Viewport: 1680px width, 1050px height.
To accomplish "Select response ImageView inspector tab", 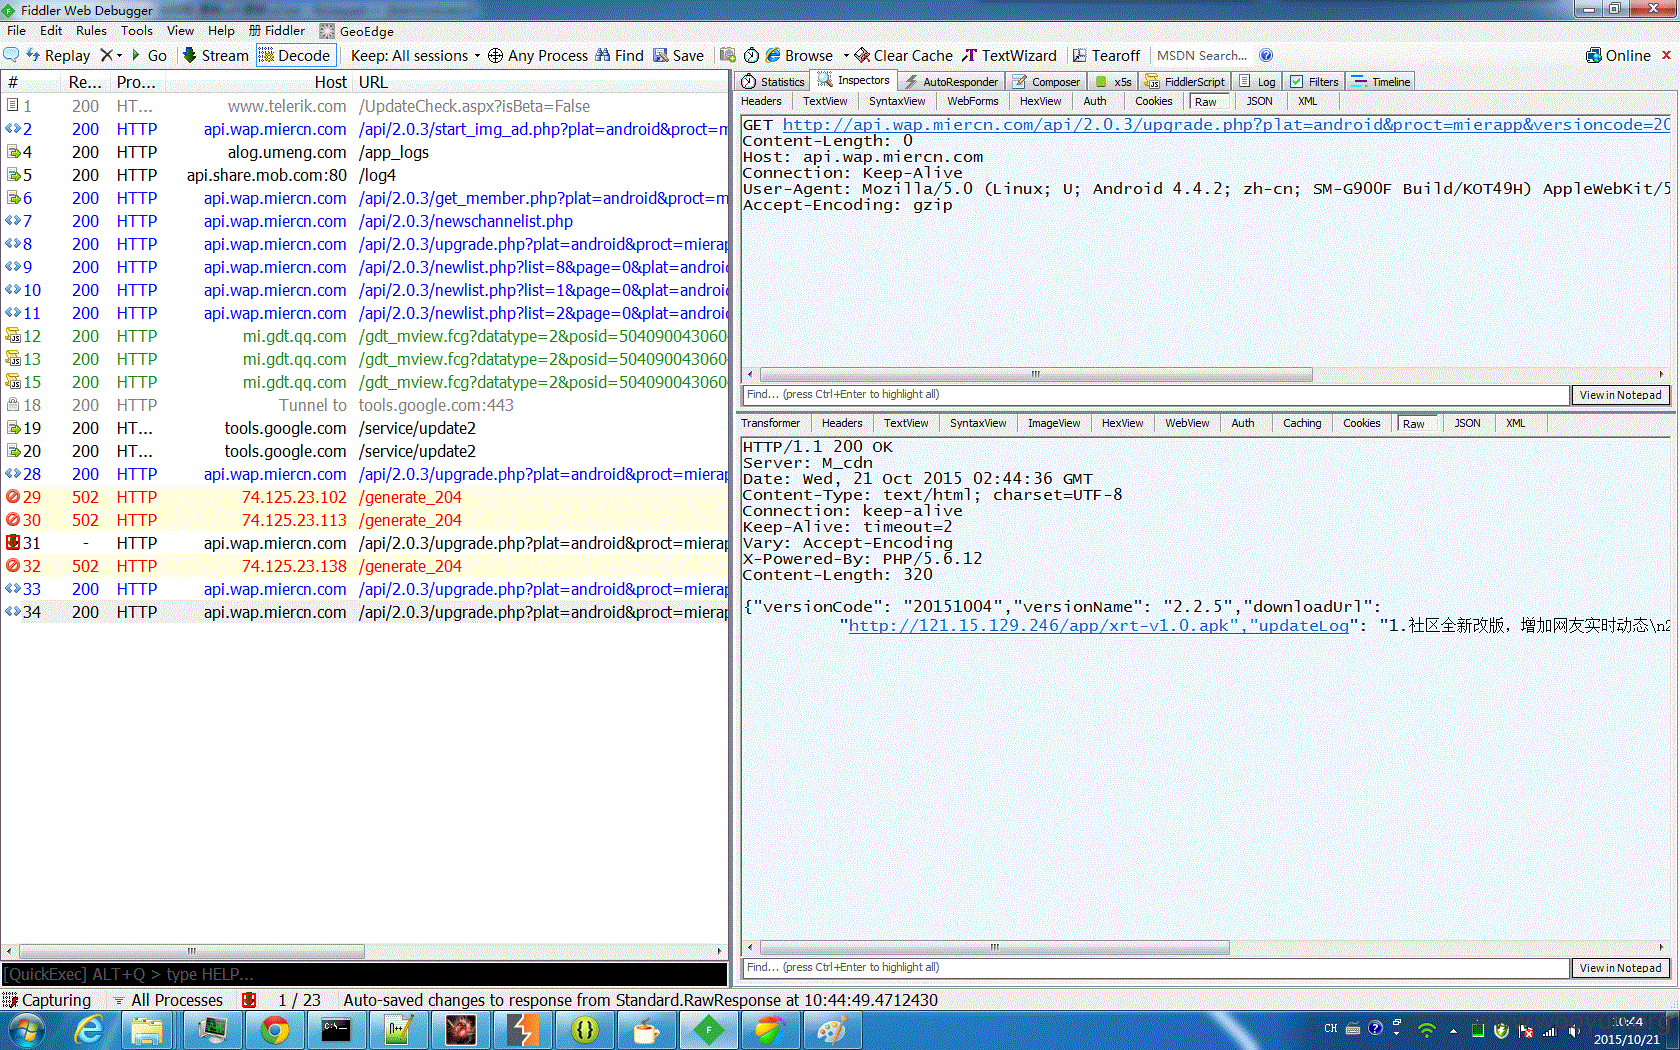I will click(x=1054, y=423).
